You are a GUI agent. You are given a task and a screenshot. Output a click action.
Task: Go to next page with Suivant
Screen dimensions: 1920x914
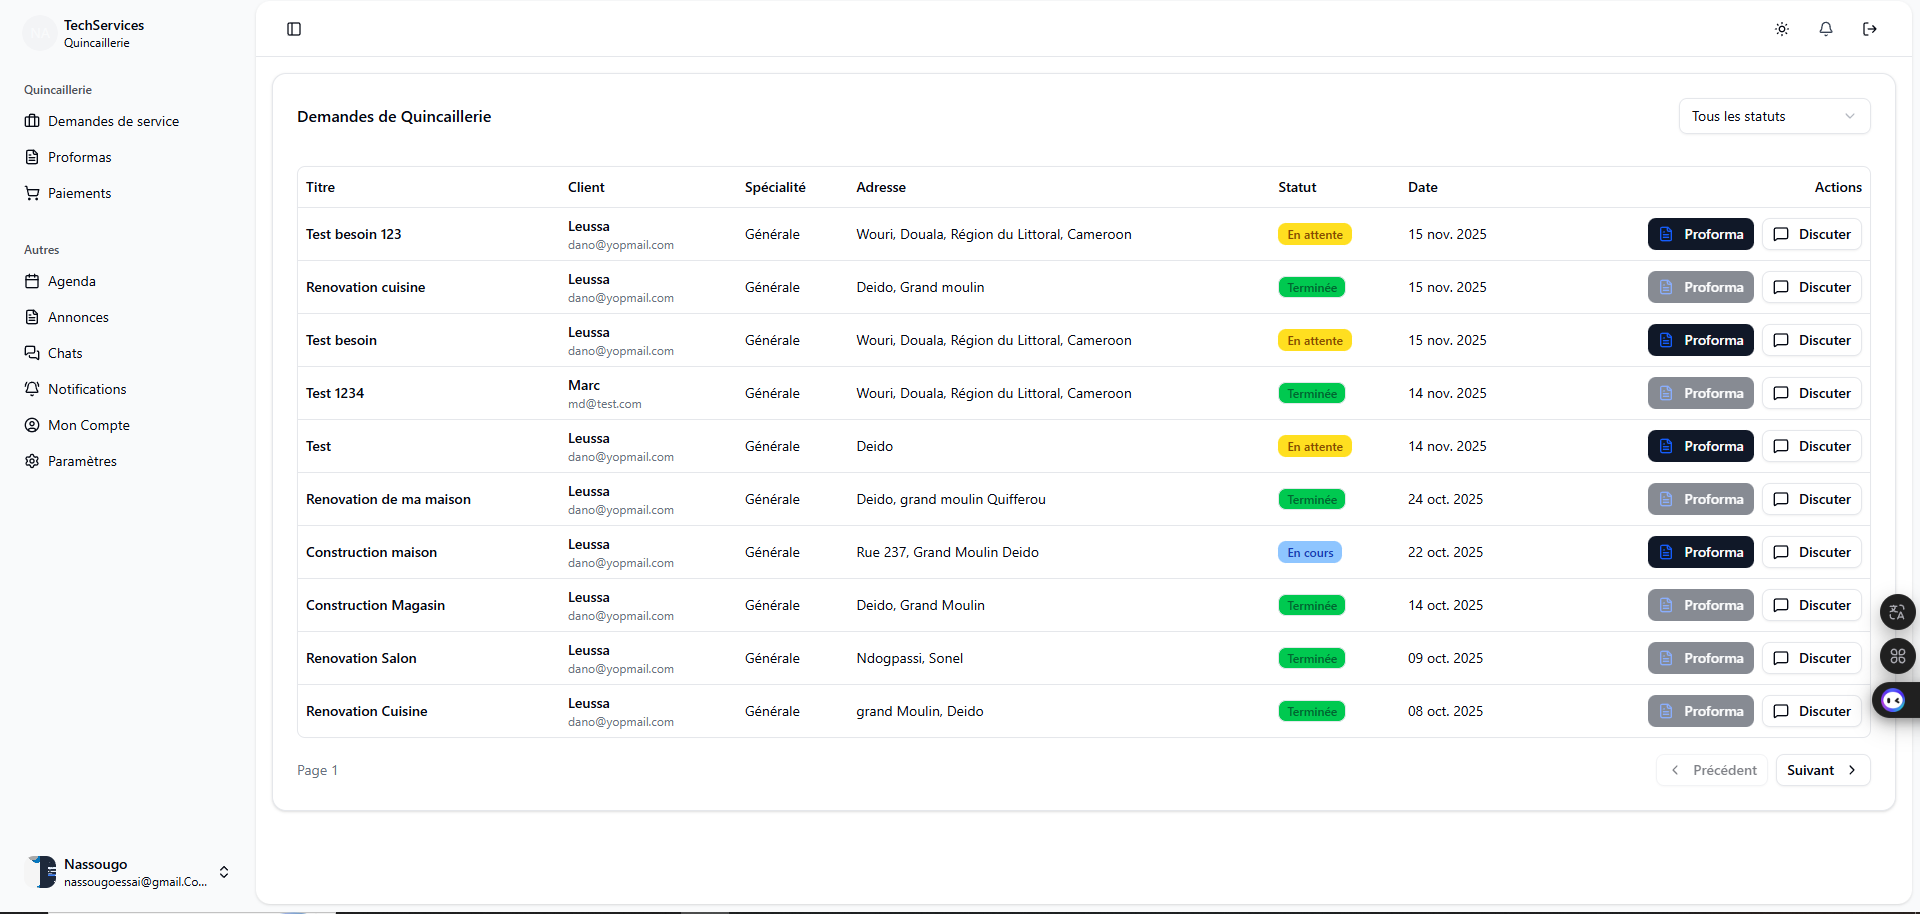point(1822,770)
